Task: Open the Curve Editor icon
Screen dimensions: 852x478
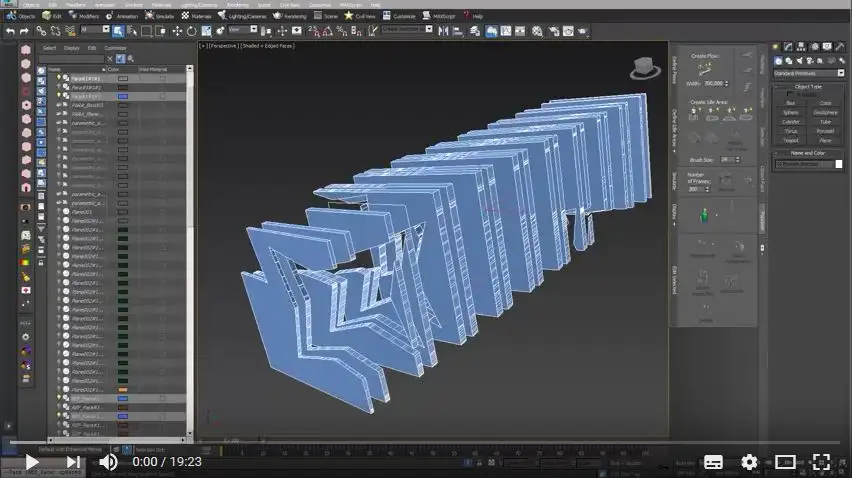Action: pyautogui.click(x=506, y=32)
